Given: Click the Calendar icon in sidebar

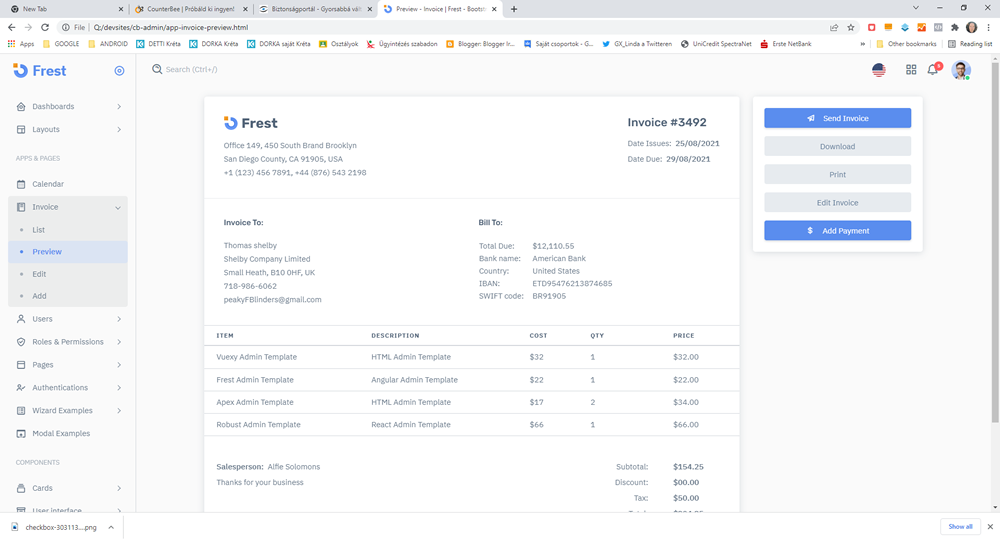Looking at the screenshot, I should click(x=22, y=184).
